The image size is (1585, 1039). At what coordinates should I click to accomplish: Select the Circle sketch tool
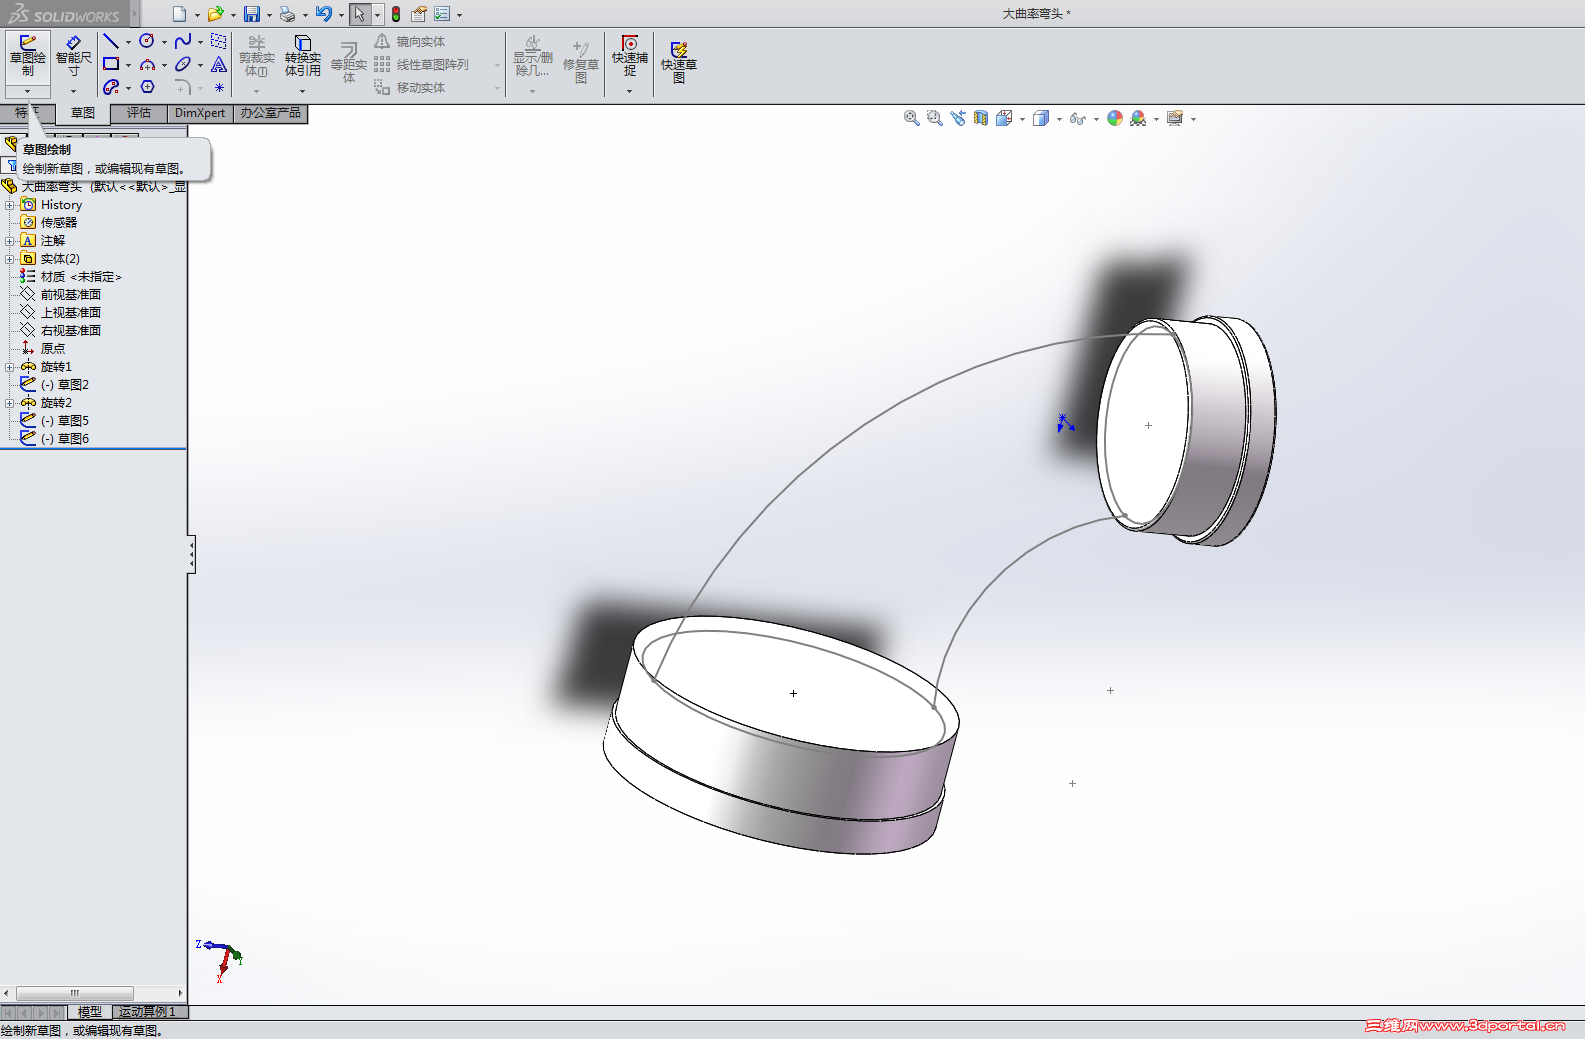point(147,41)
